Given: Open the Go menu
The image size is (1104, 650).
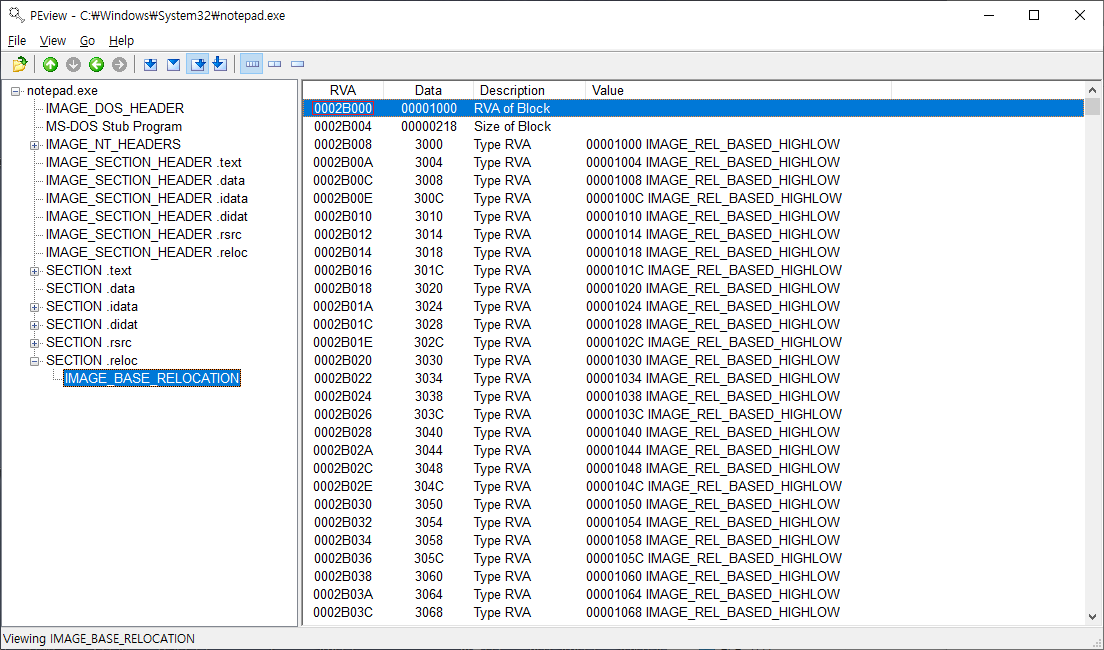Looking at the screenshot, I should click(x=87, y=41).
